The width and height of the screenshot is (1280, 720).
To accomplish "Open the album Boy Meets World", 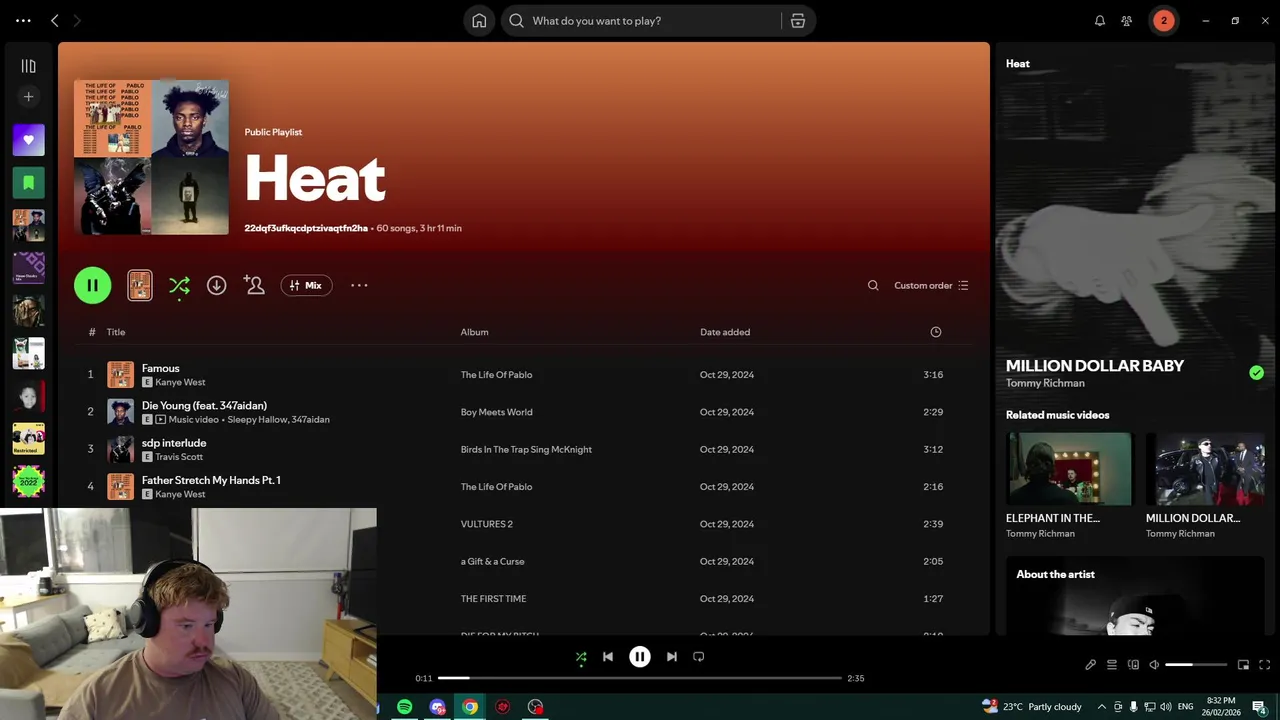I will (496, 412).
